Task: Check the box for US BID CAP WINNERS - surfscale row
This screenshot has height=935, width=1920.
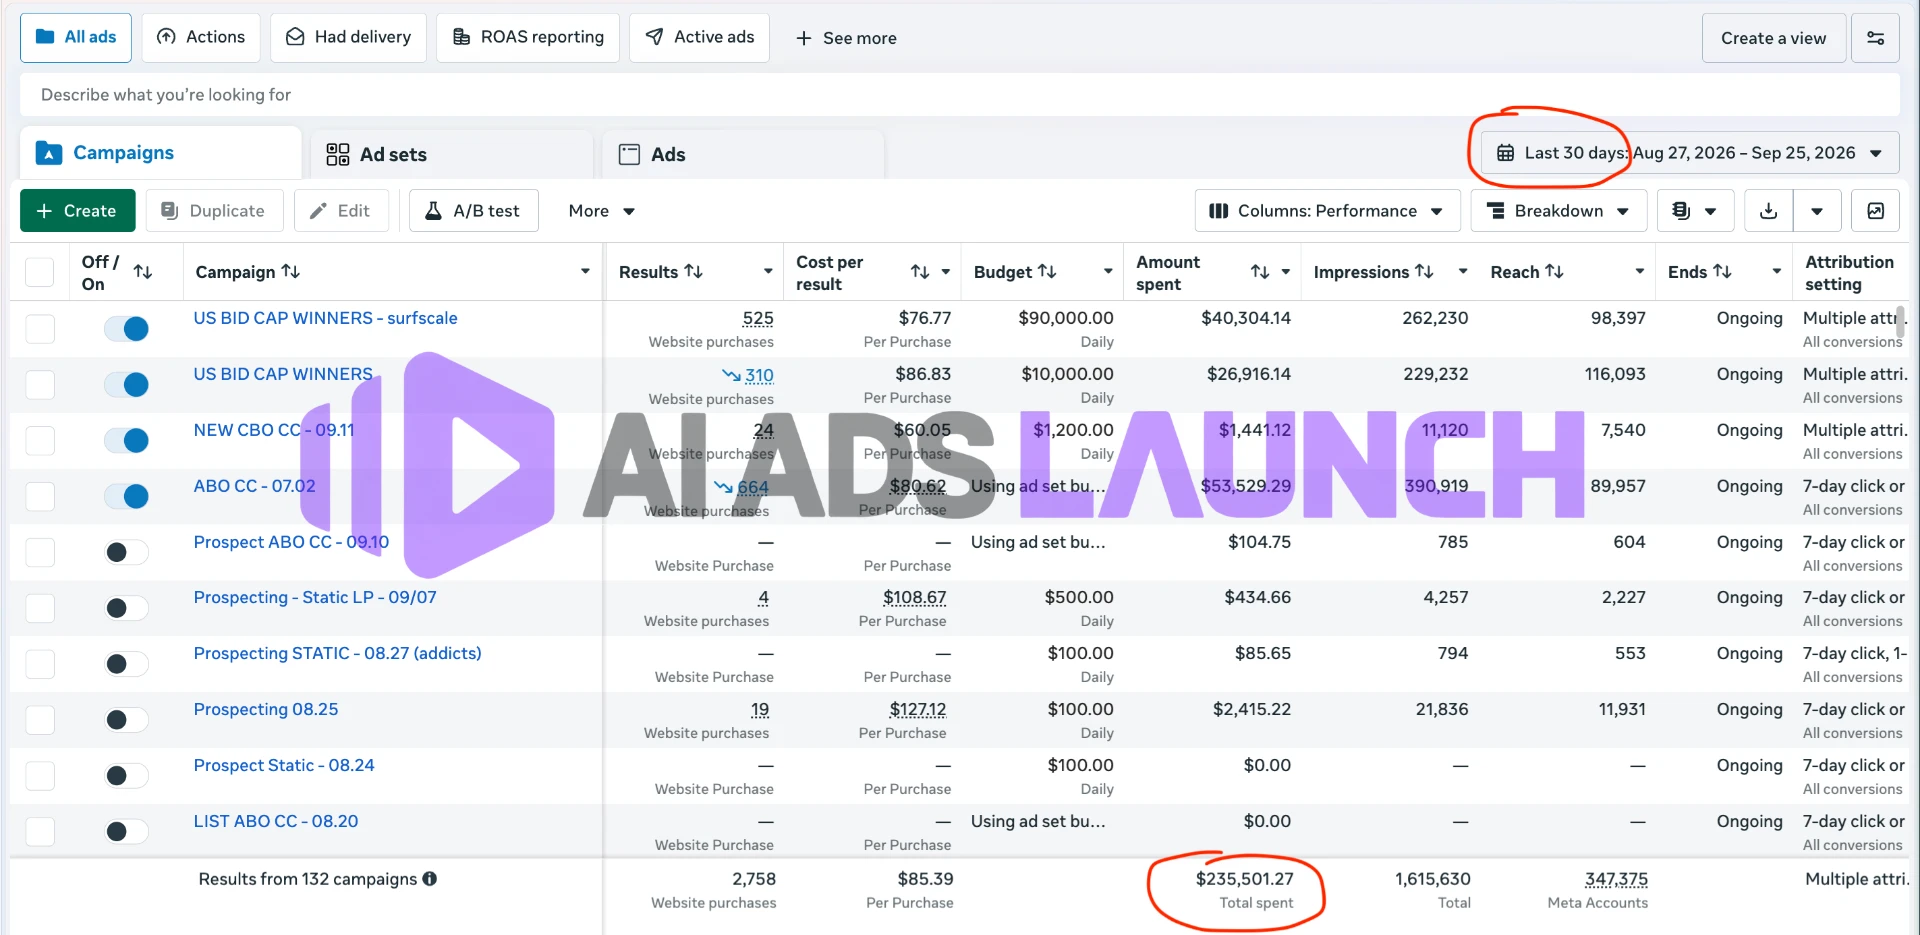Action: 40,329
